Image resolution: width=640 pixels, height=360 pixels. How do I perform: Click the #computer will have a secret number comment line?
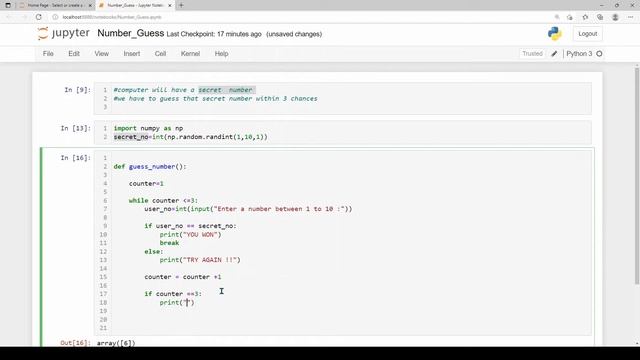184,90
